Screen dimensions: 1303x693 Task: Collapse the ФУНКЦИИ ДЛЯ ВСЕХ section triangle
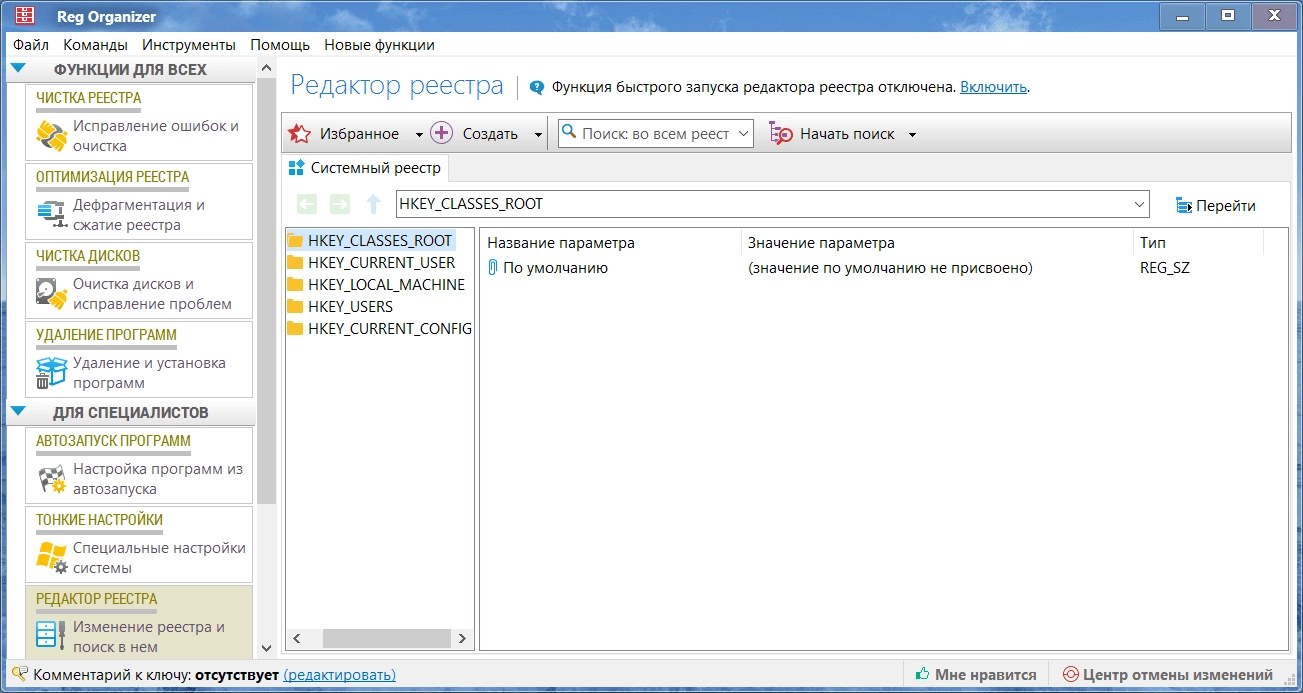click(x=17, y=69)
